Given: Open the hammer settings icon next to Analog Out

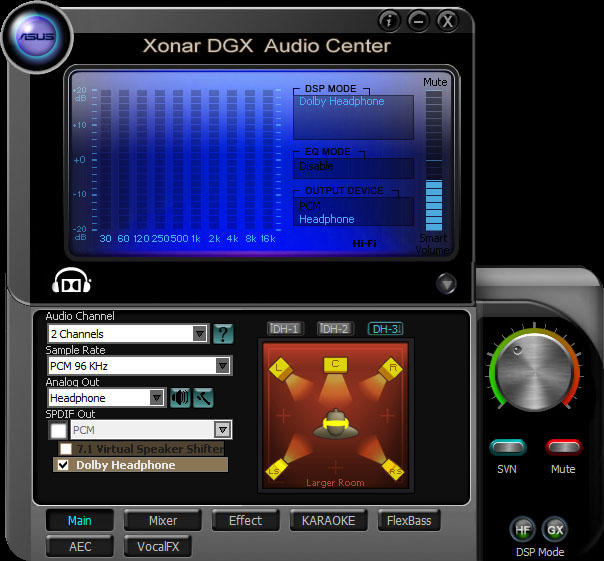Looking at the screenshot, I should coord(203,398).
